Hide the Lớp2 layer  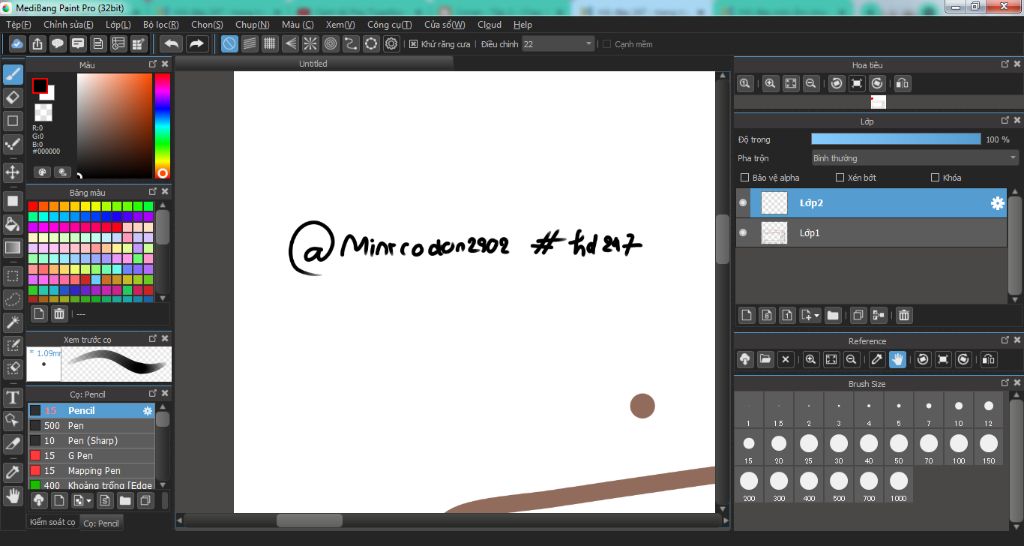(743, 203)
